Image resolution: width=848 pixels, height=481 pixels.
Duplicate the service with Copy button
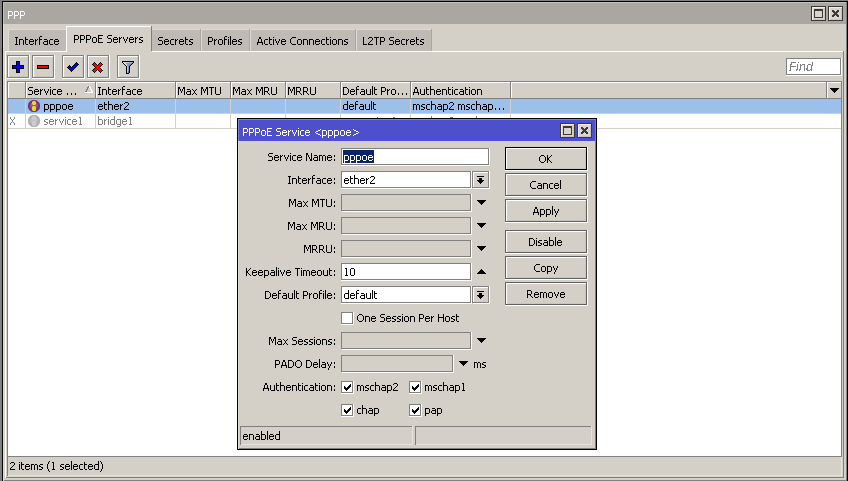546,268
